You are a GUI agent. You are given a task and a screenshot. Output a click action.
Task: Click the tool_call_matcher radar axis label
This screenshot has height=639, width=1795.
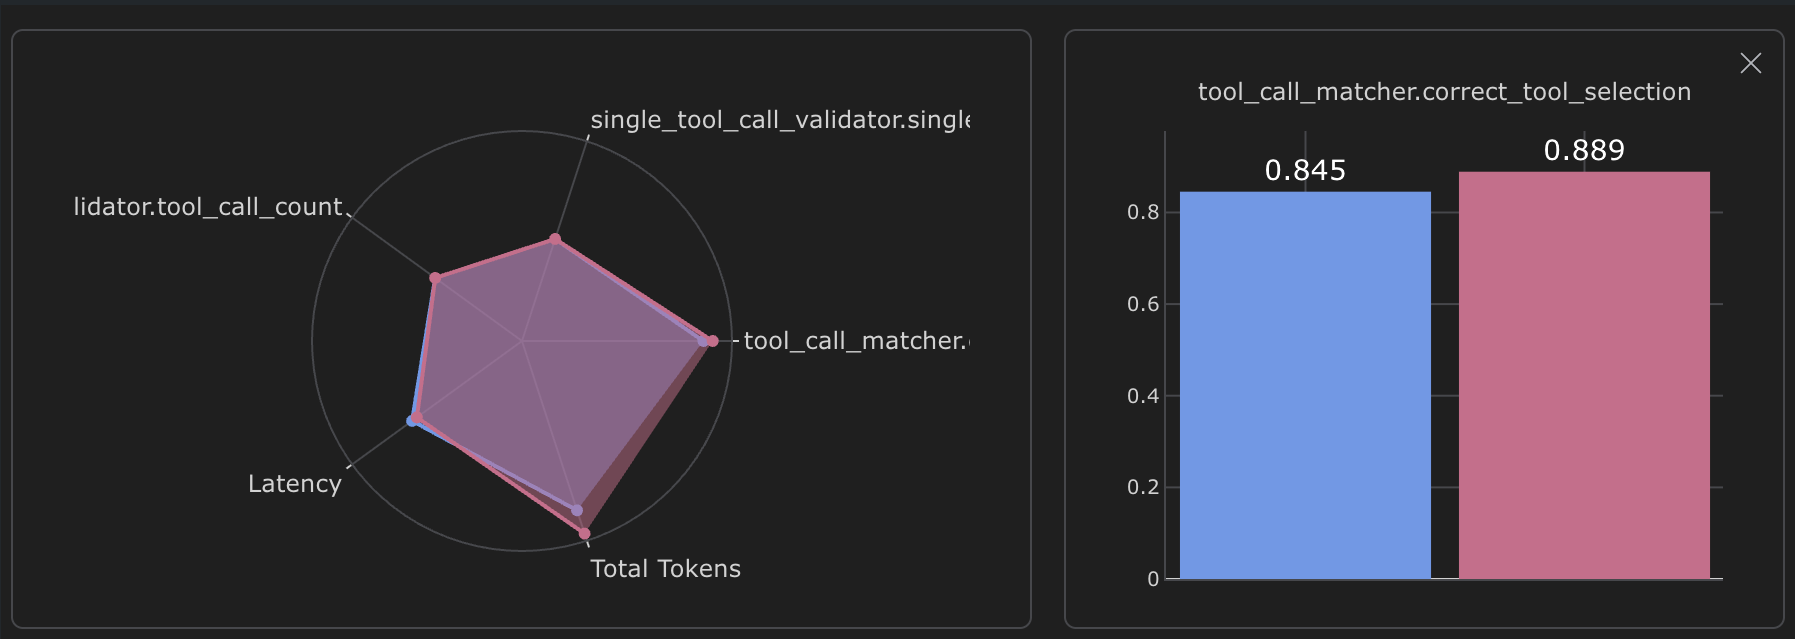pyautogui.click(x=856, y=341)
